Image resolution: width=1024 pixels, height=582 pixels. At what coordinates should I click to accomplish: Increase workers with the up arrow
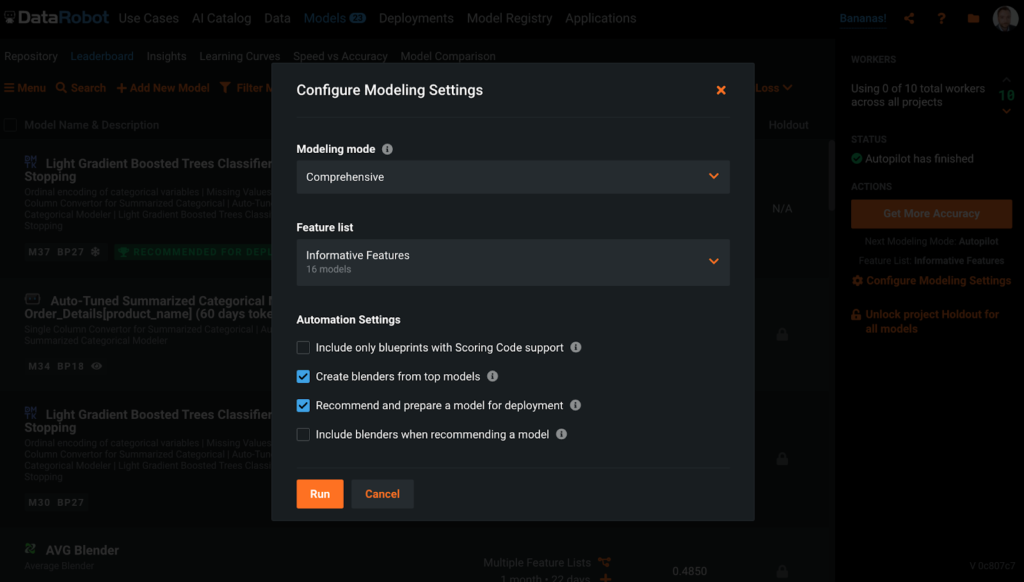pyautogui.click(x=1006, y=81)
